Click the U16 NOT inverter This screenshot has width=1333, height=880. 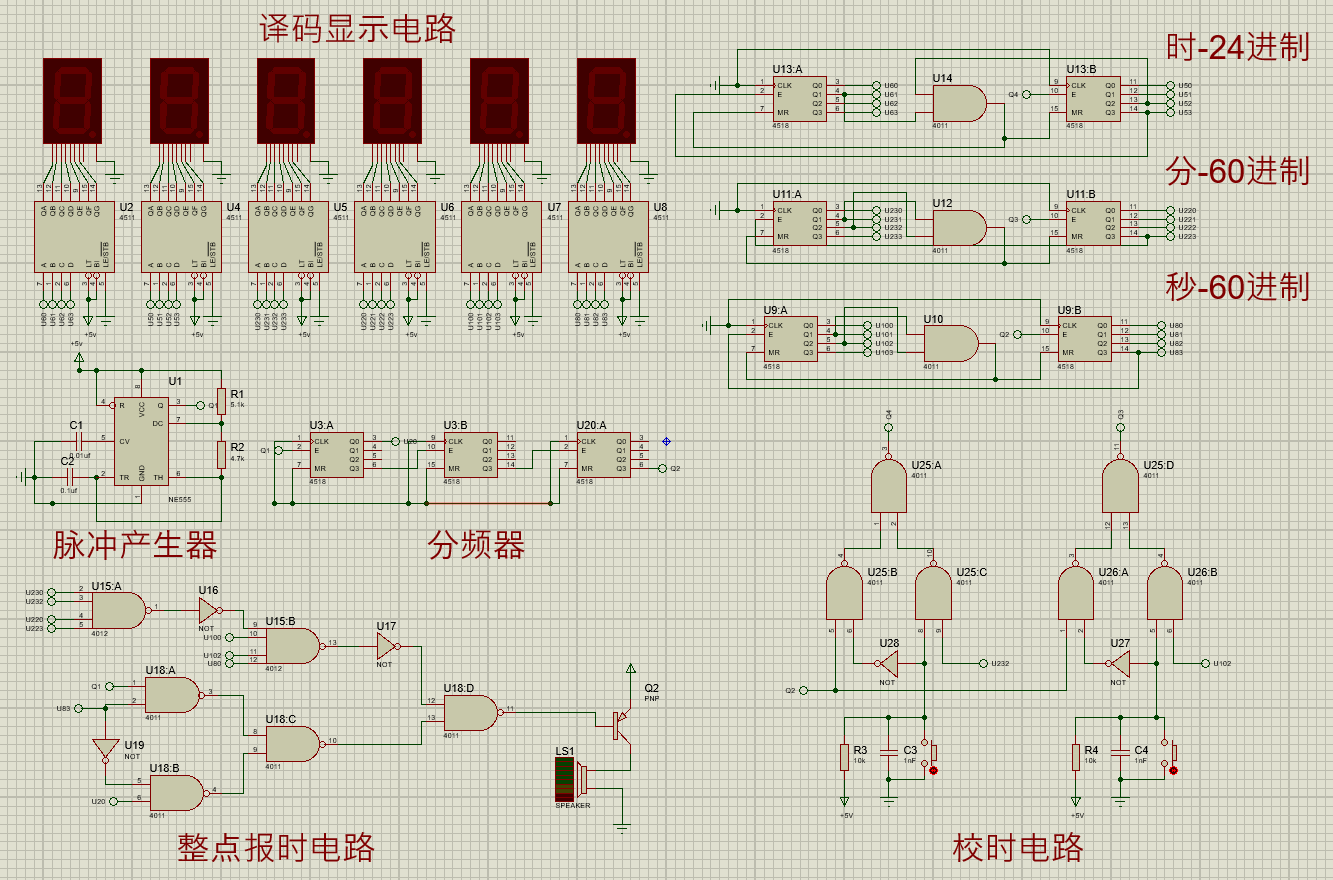(209, 609)
